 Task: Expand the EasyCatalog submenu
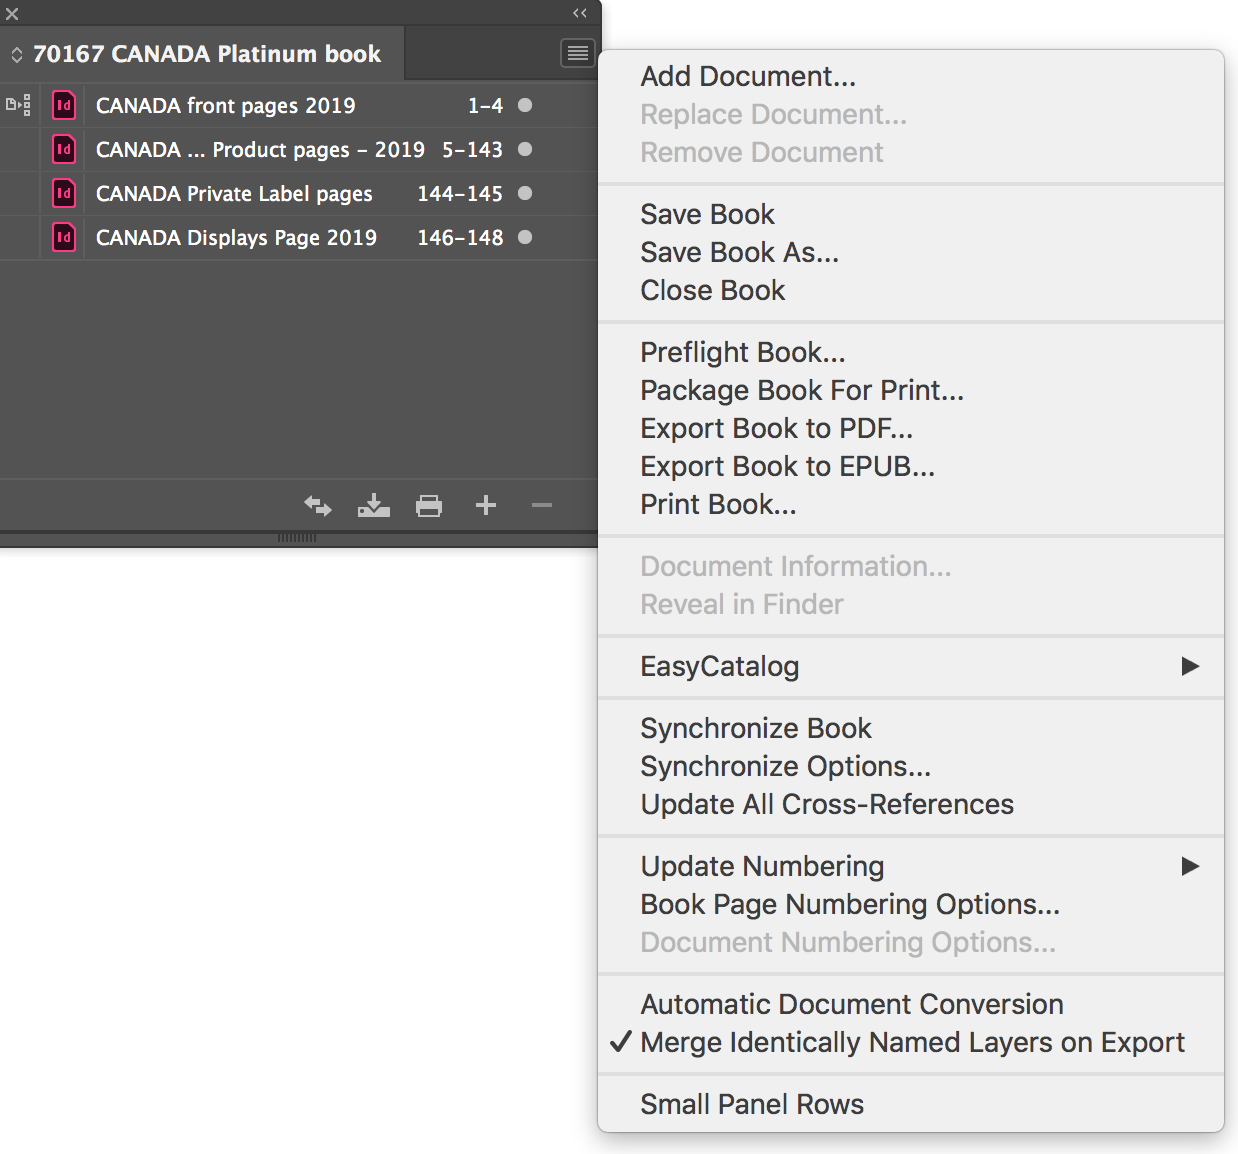(720, 666)
